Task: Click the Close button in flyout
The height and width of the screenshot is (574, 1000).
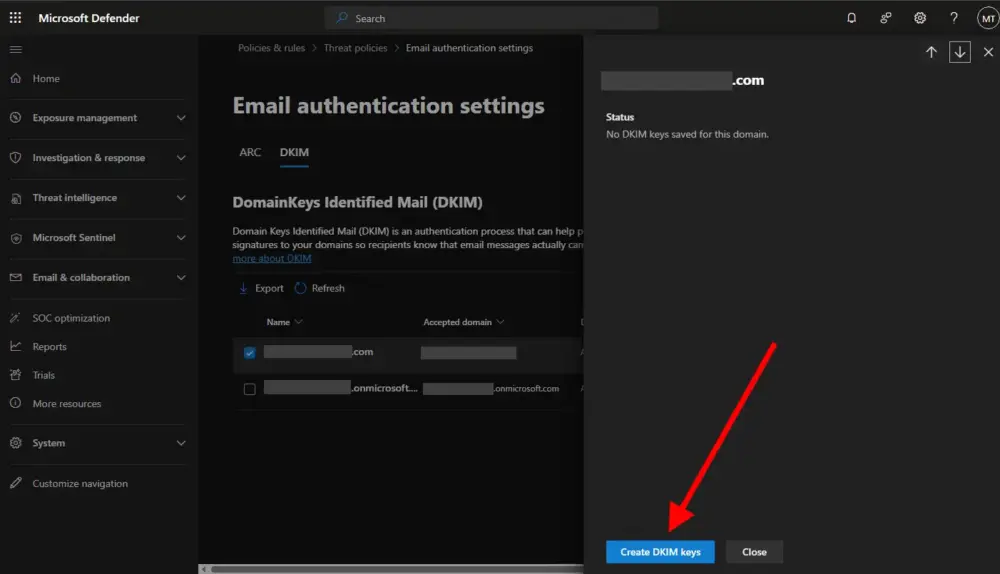Action: click(754, 552)
